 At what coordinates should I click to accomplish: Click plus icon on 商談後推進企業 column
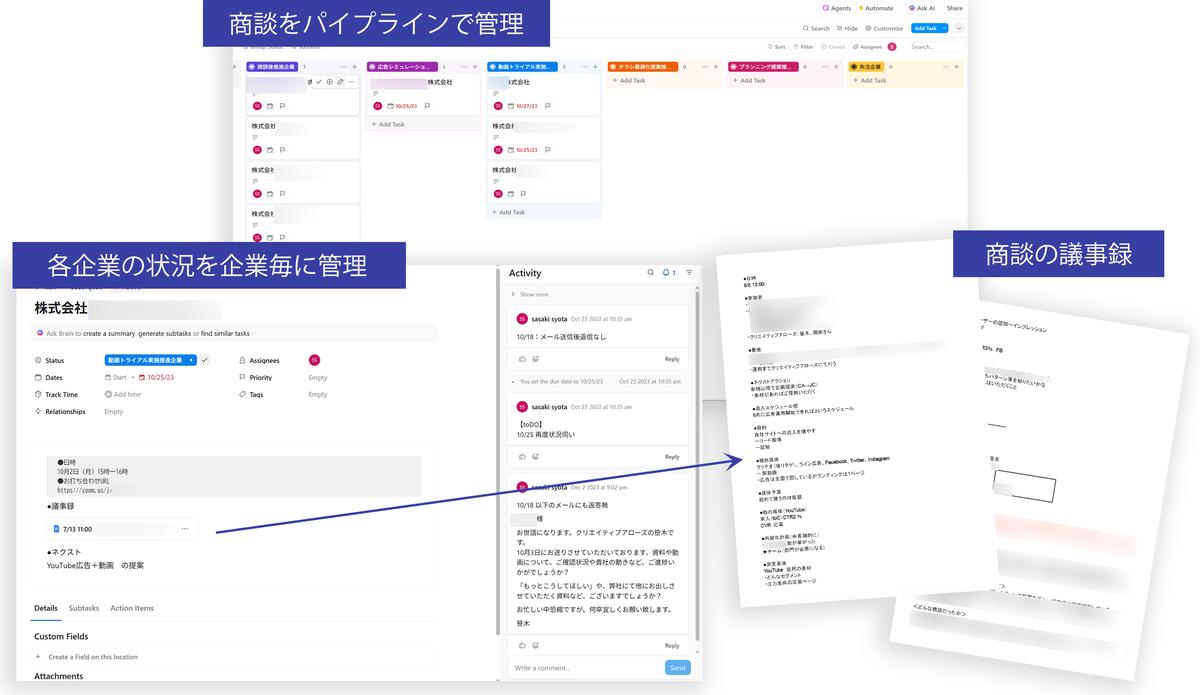tap(353, 66)
